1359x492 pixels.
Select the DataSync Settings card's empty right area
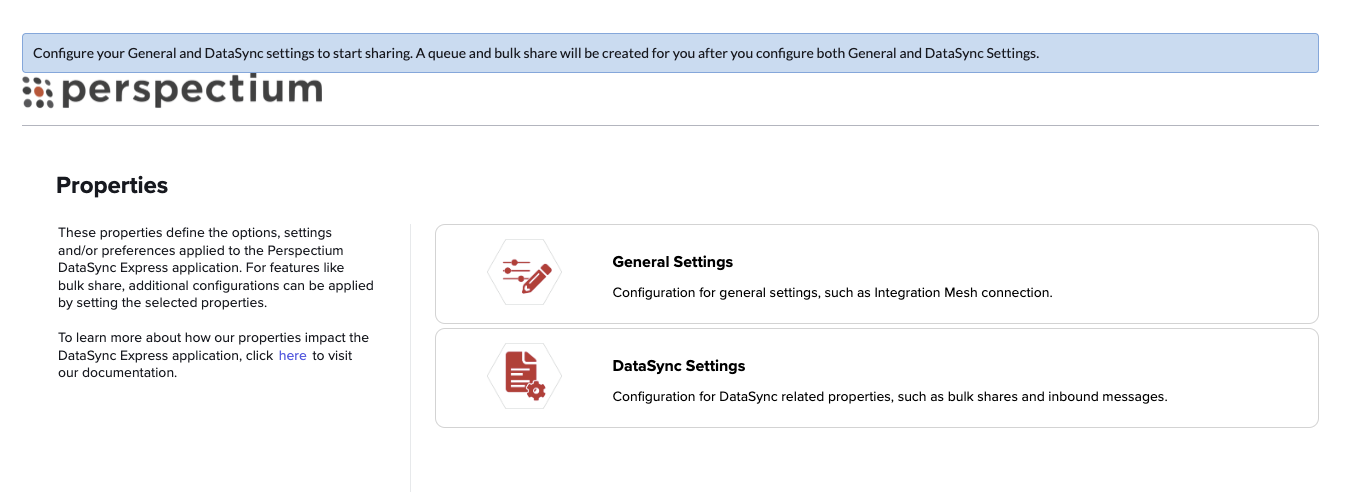point(1240,378)
